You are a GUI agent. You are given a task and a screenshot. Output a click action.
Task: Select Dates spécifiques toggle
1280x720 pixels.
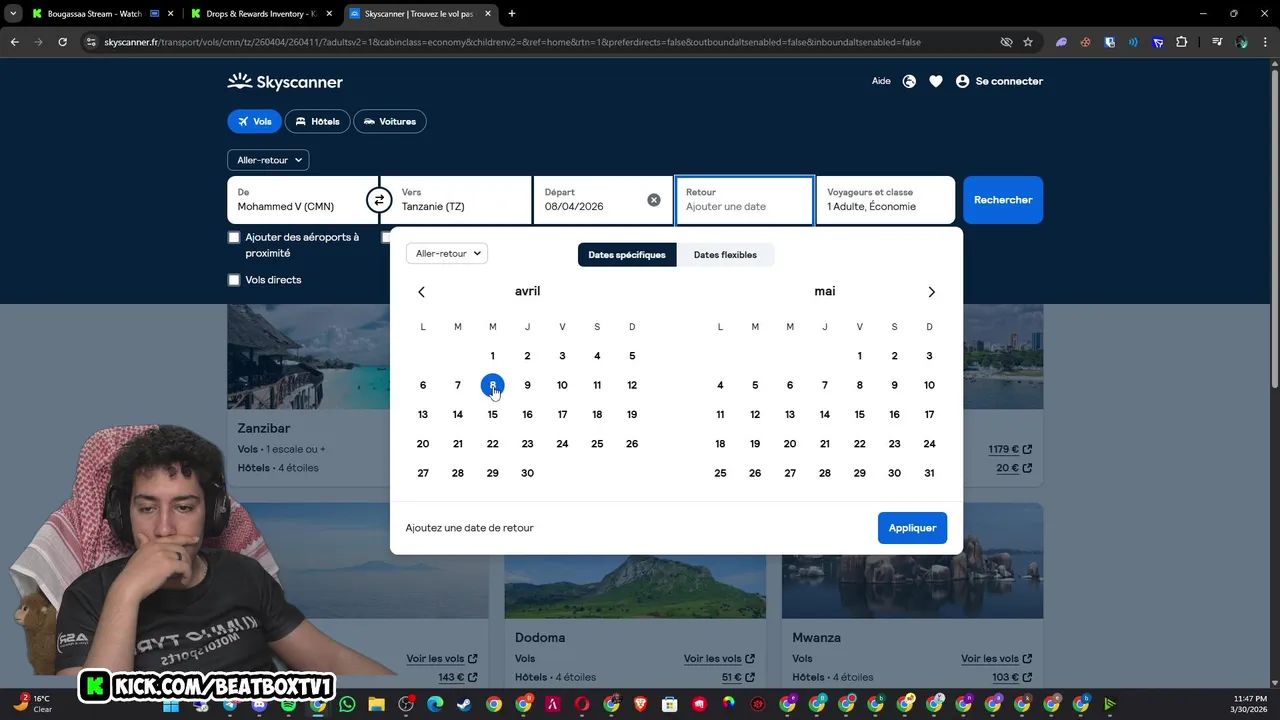pos(627,255)
